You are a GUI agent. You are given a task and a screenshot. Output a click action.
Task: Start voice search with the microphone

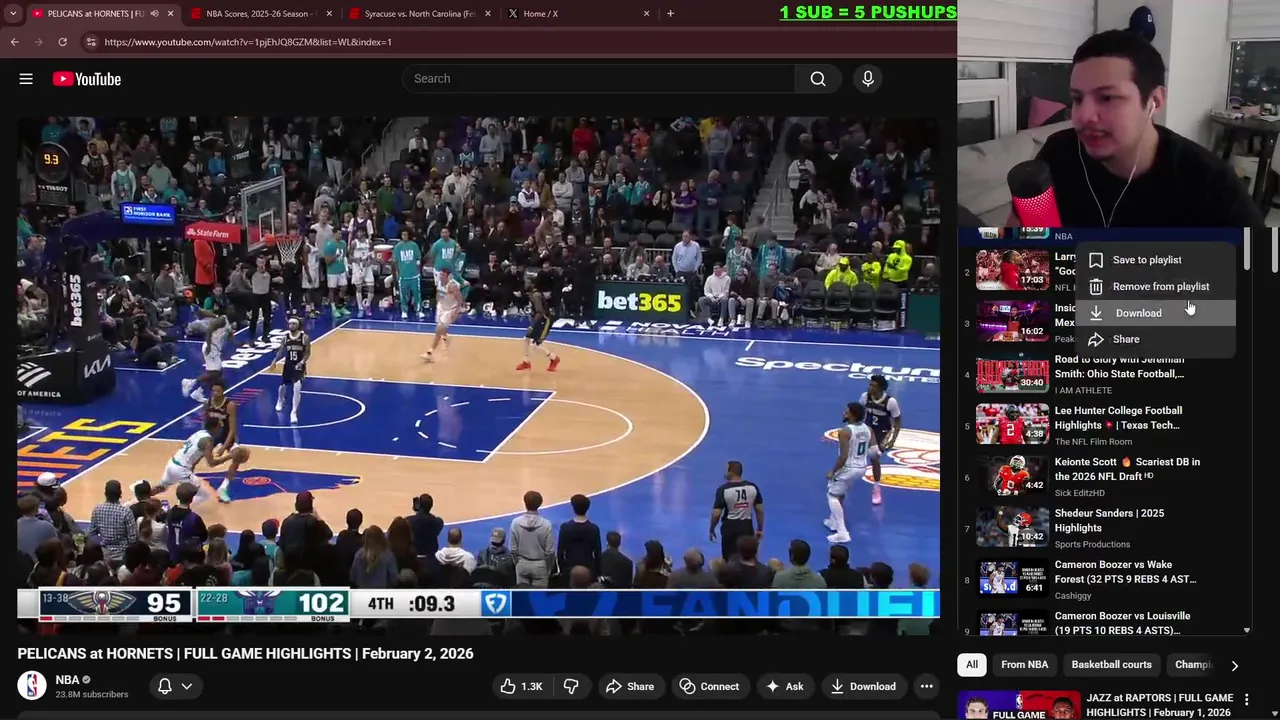coord(868,79)
